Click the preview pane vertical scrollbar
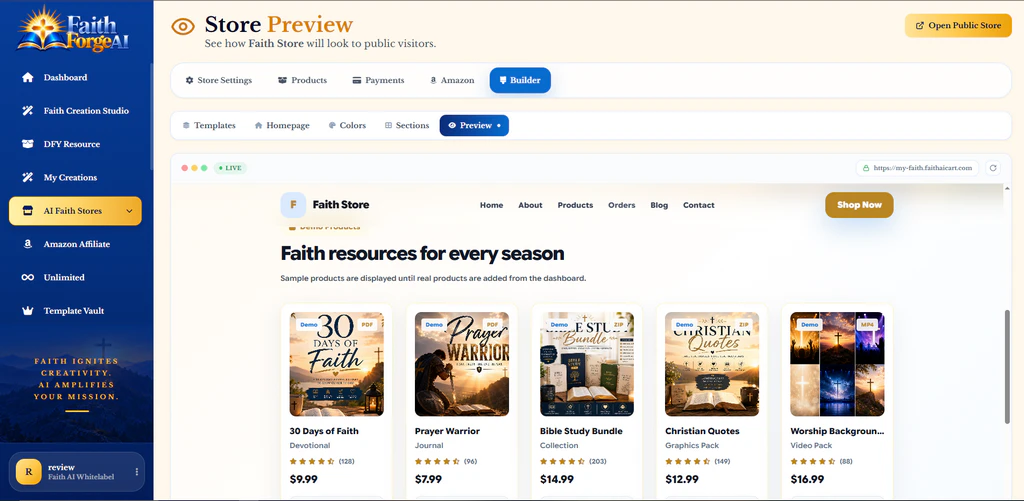Screen dimensions: 1024x501 (1008, 367)
